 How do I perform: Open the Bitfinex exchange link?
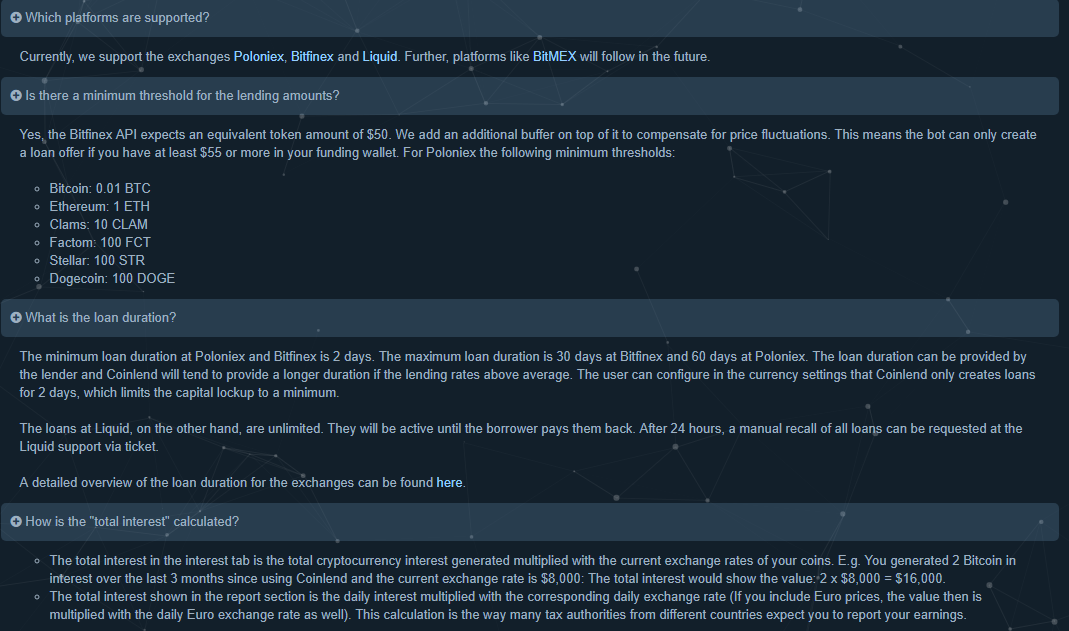[x=312, y=57]
